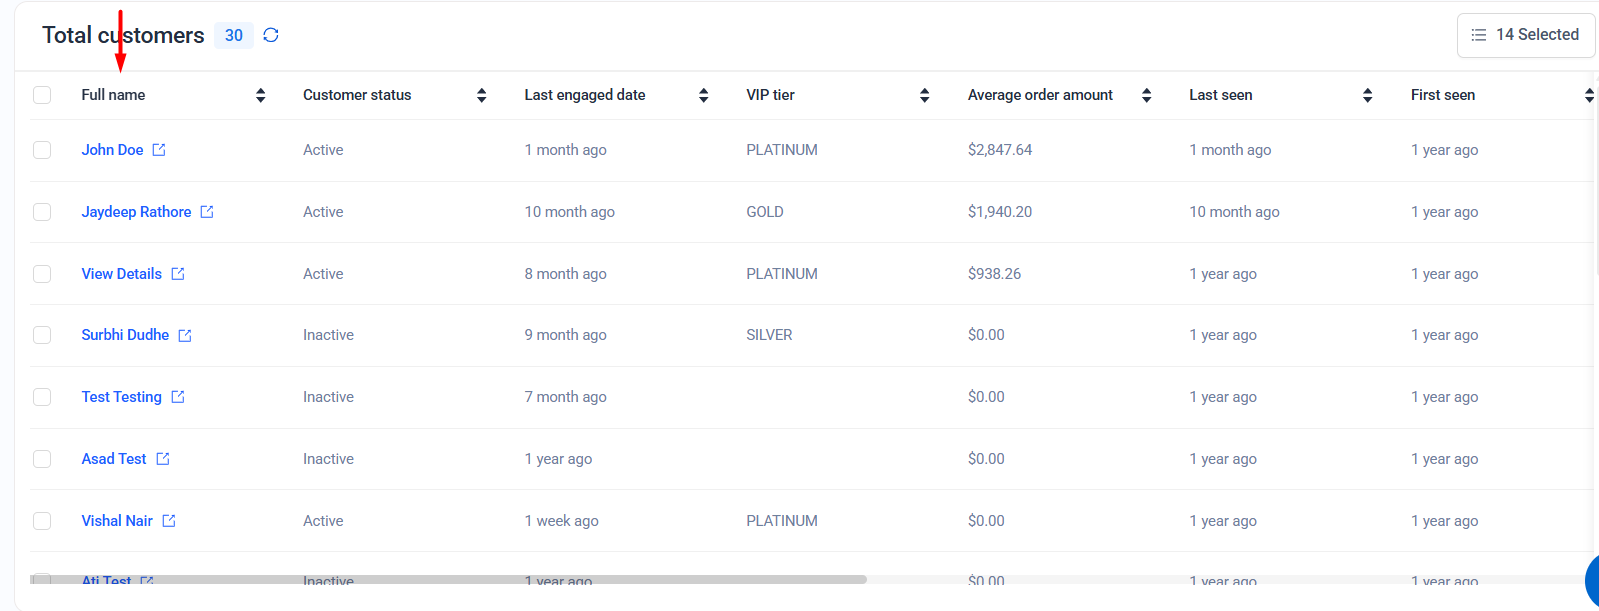Open Jaydeep Rathore customer profile link

(x=136, y=212)
